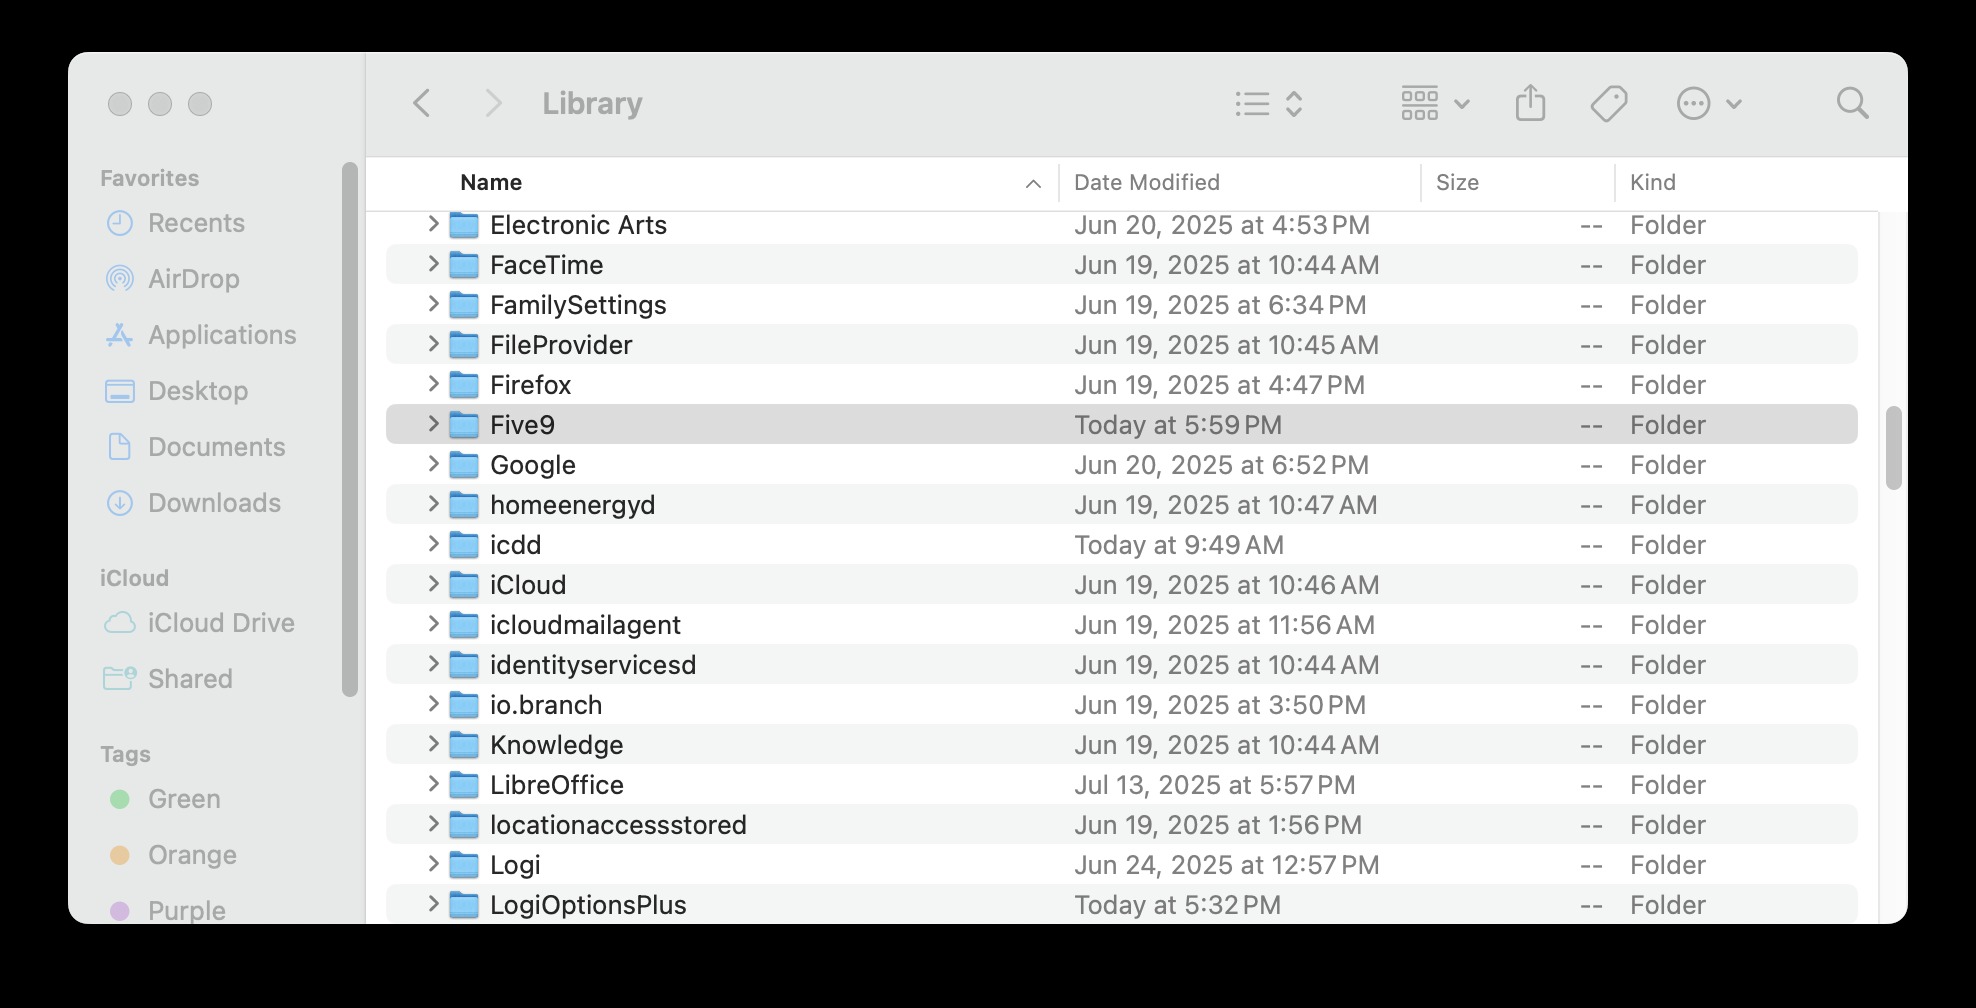Open Recents in the sidebar
Screen dimensions: 1976x1008
pos(175,223)
